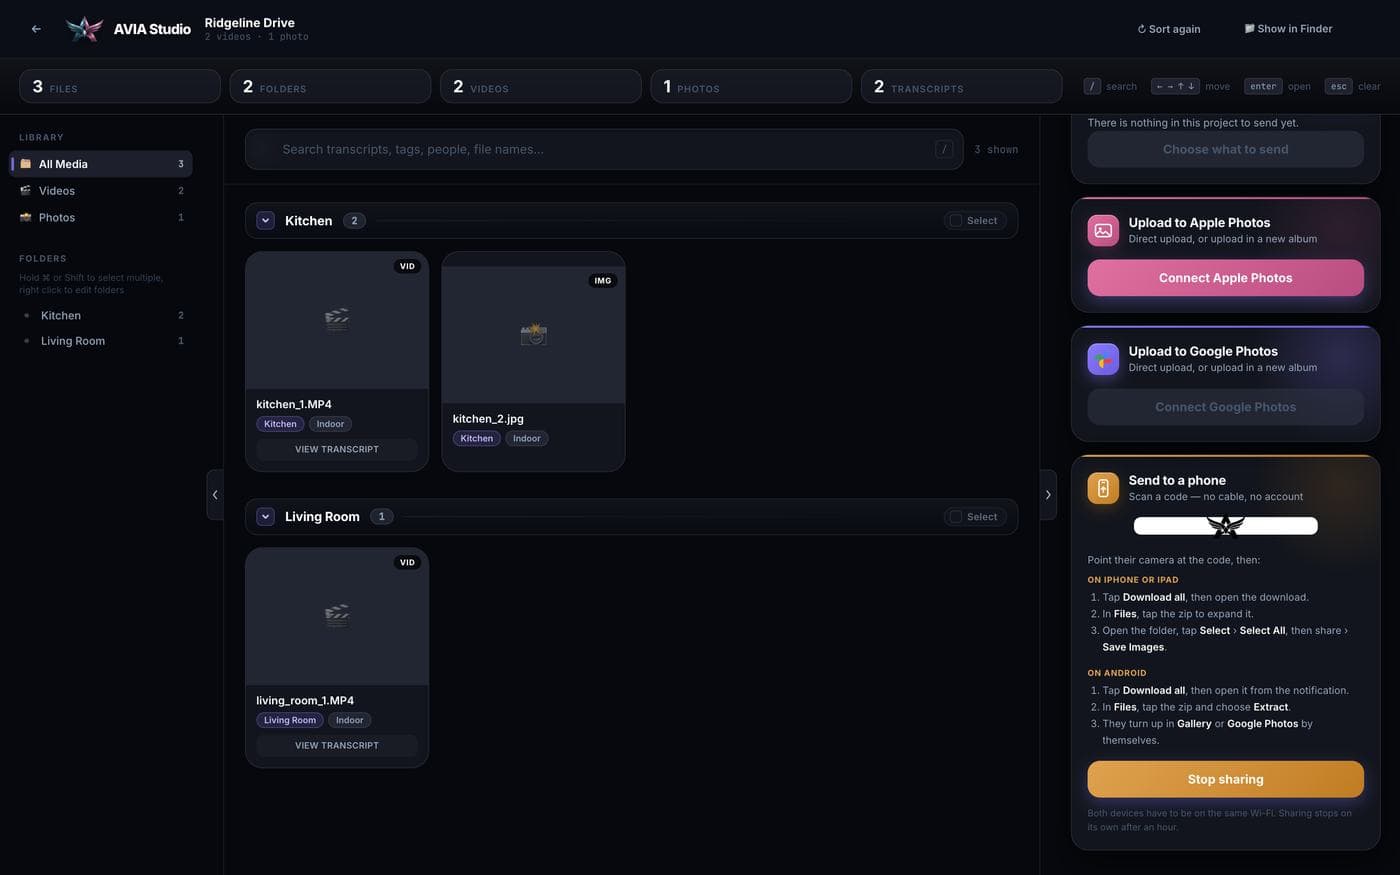Collapse the Living Room section chevron
Viewport: 1400px width, 875px height.
(265, 517)
